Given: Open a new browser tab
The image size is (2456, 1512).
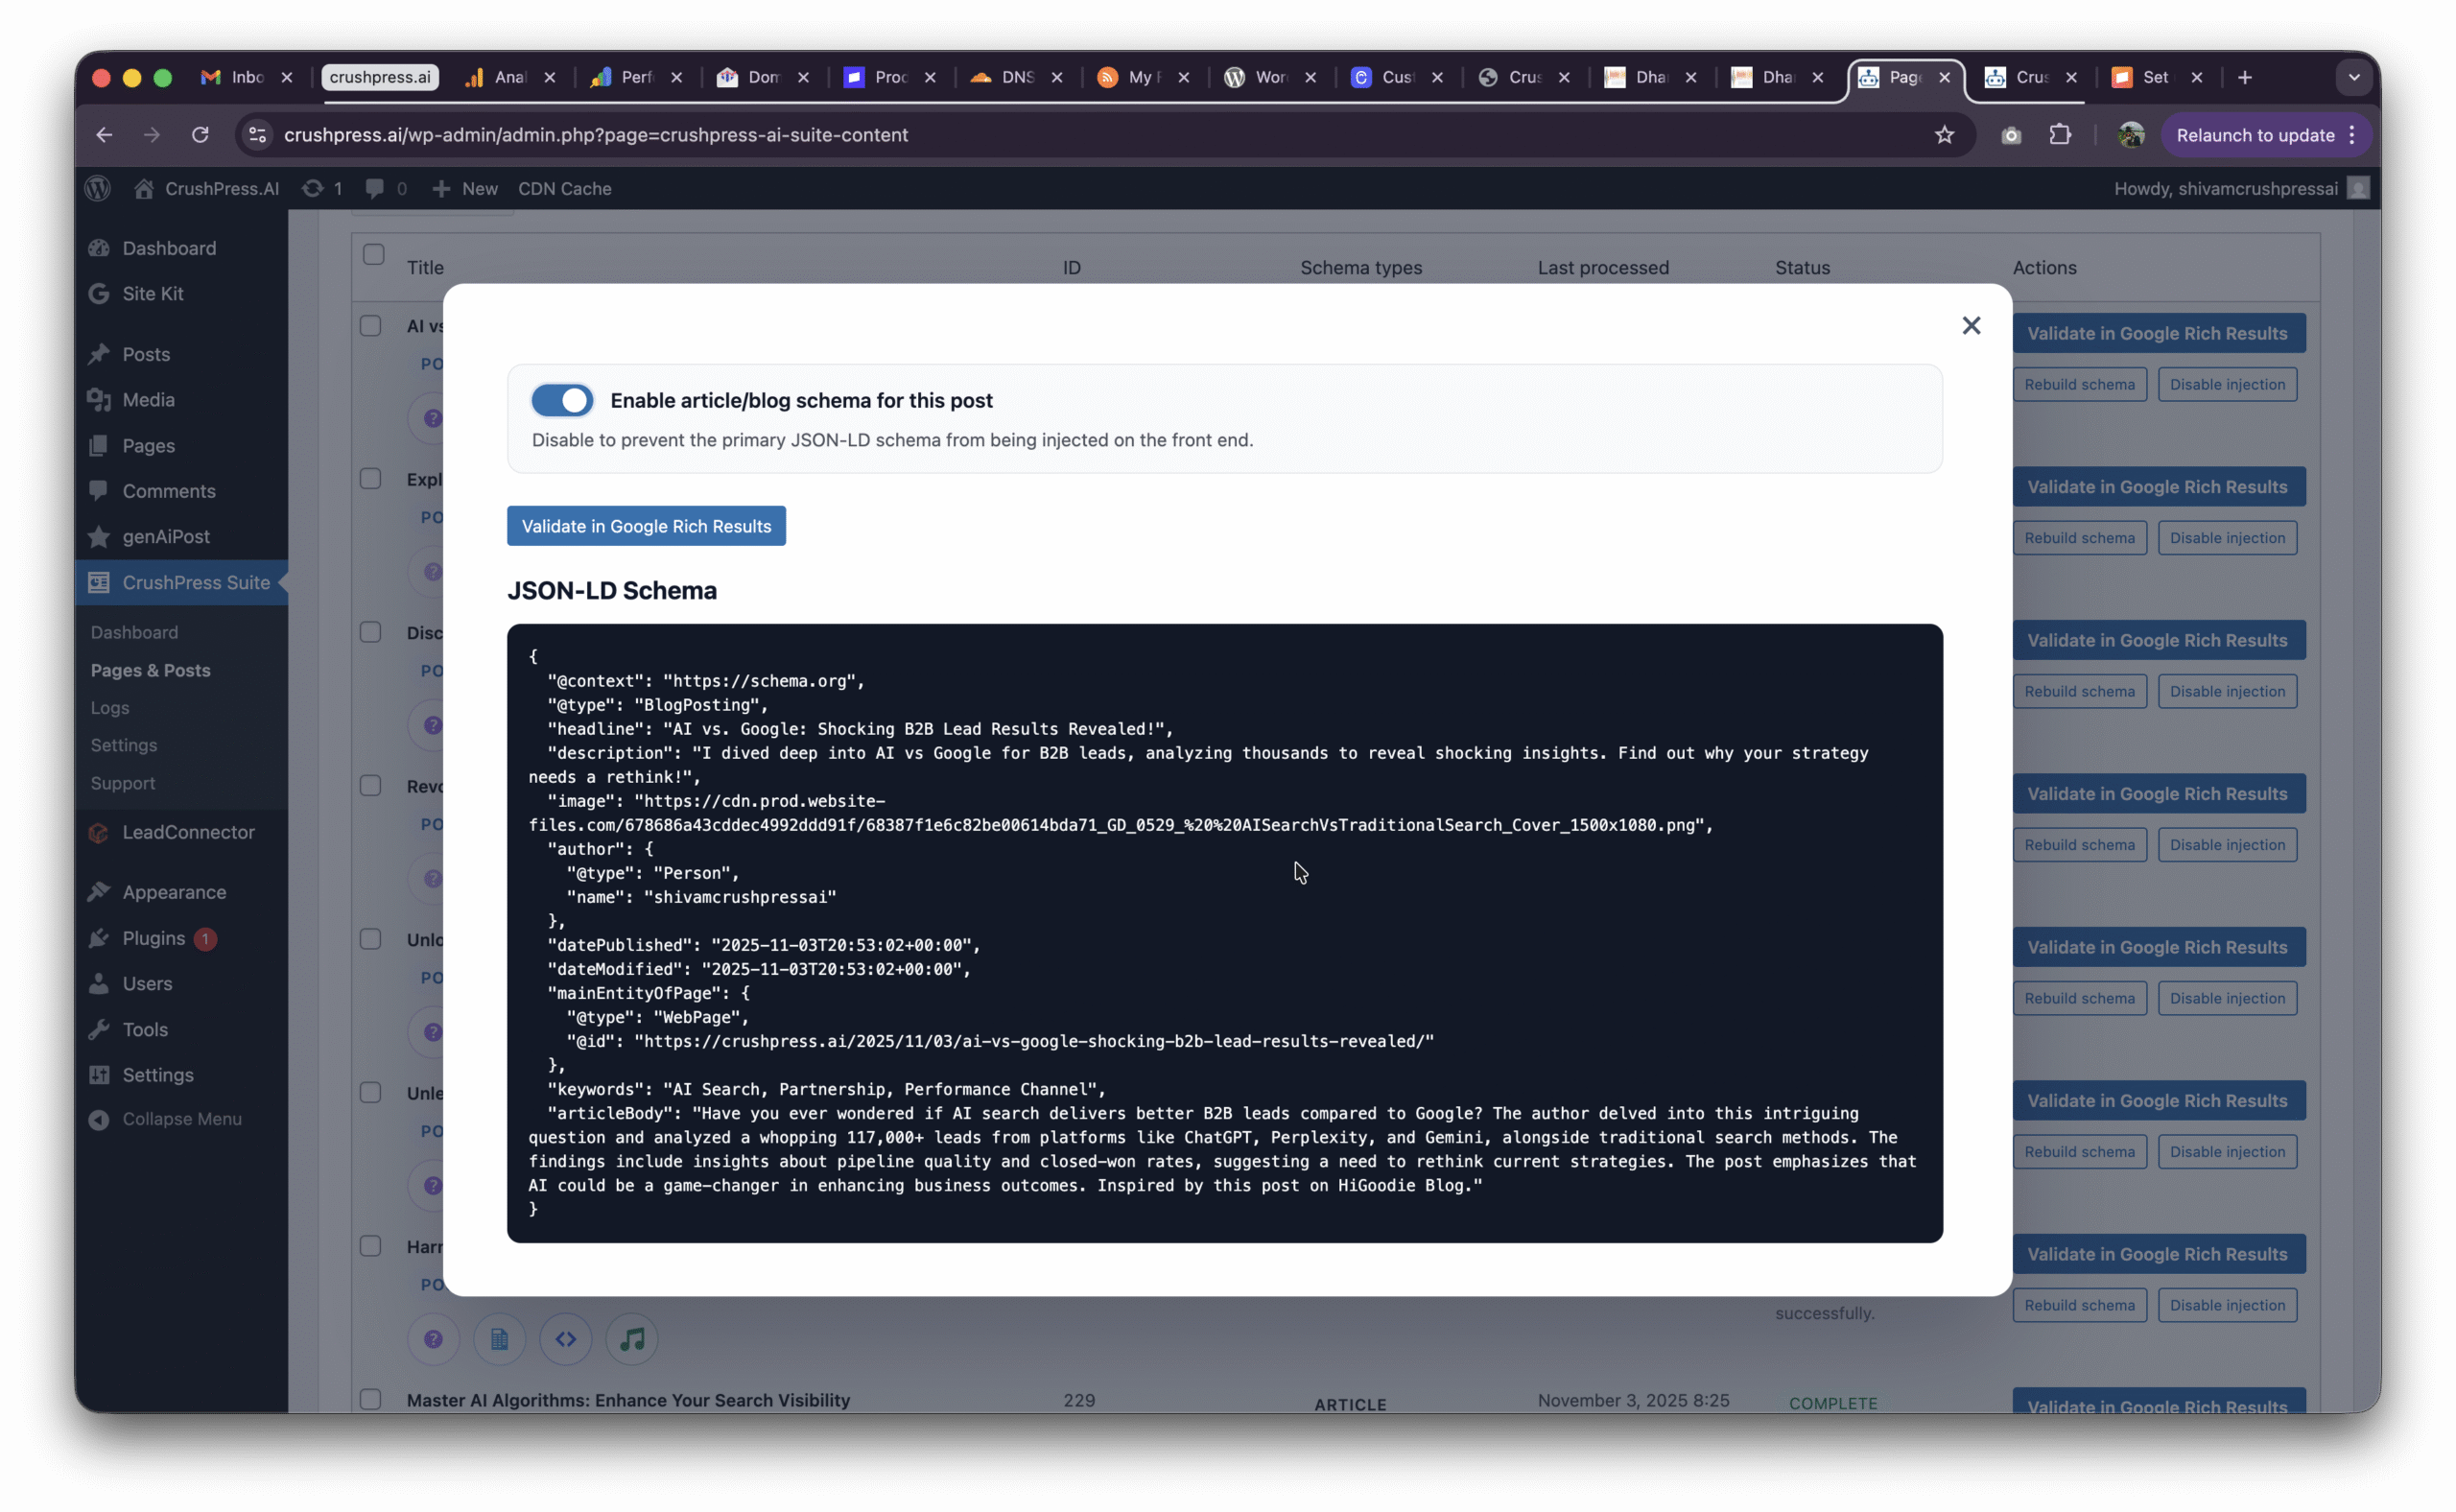Looking at the screenshot, I should (x=2245, y=77).
